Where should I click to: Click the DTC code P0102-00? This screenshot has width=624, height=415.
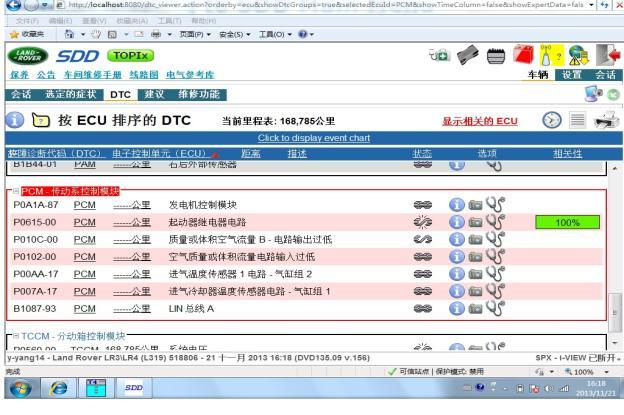click(x=35, y=257)
